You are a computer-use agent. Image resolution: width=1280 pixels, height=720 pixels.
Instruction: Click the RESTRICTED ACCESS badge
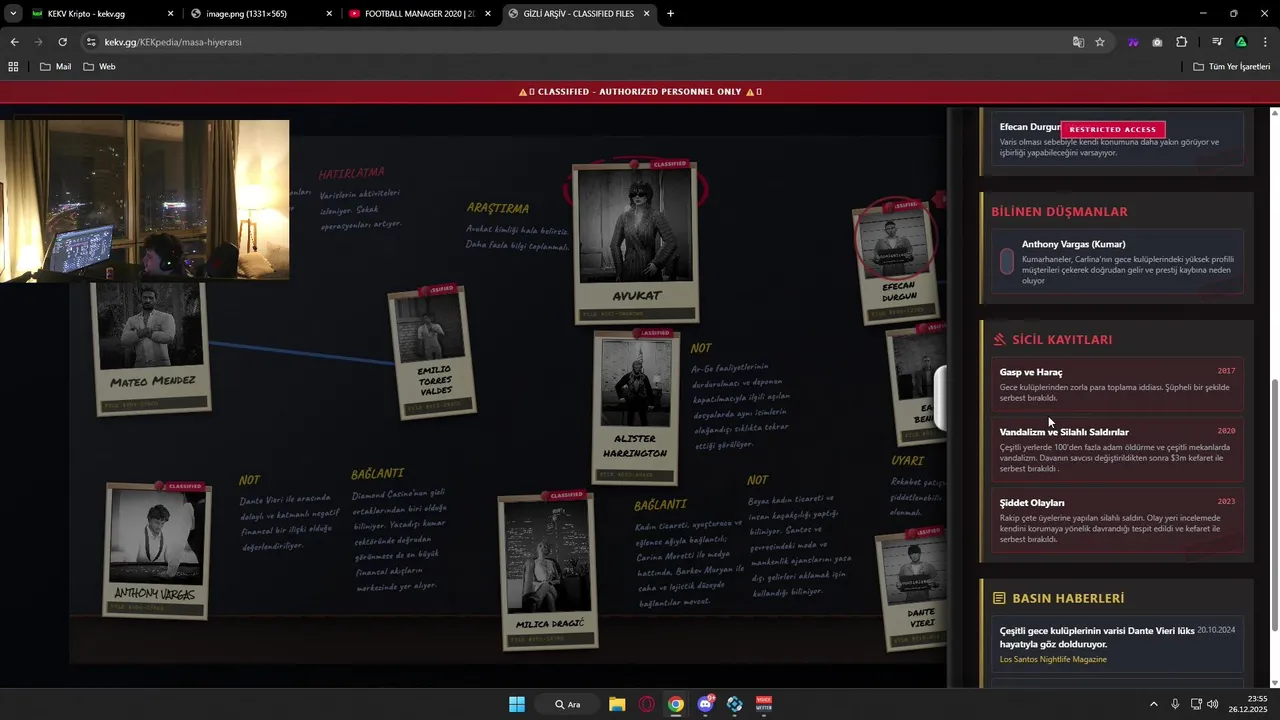[x=1113, y=129]
